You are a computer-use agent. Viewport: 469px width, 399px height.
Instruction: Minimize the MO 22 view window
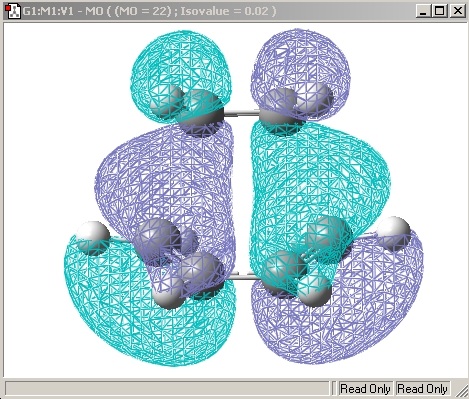pyautogui.click(x=423, y=11)
